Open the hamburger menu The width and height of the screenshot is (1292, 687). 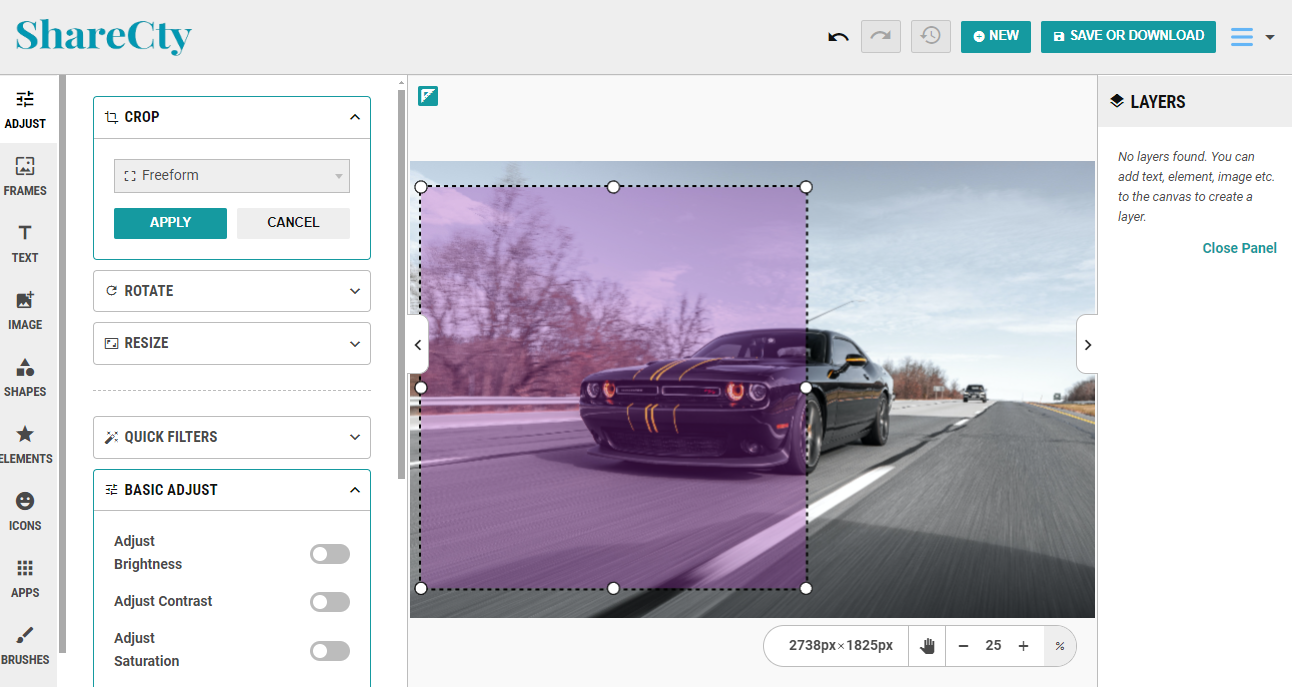click(1240, 36)
